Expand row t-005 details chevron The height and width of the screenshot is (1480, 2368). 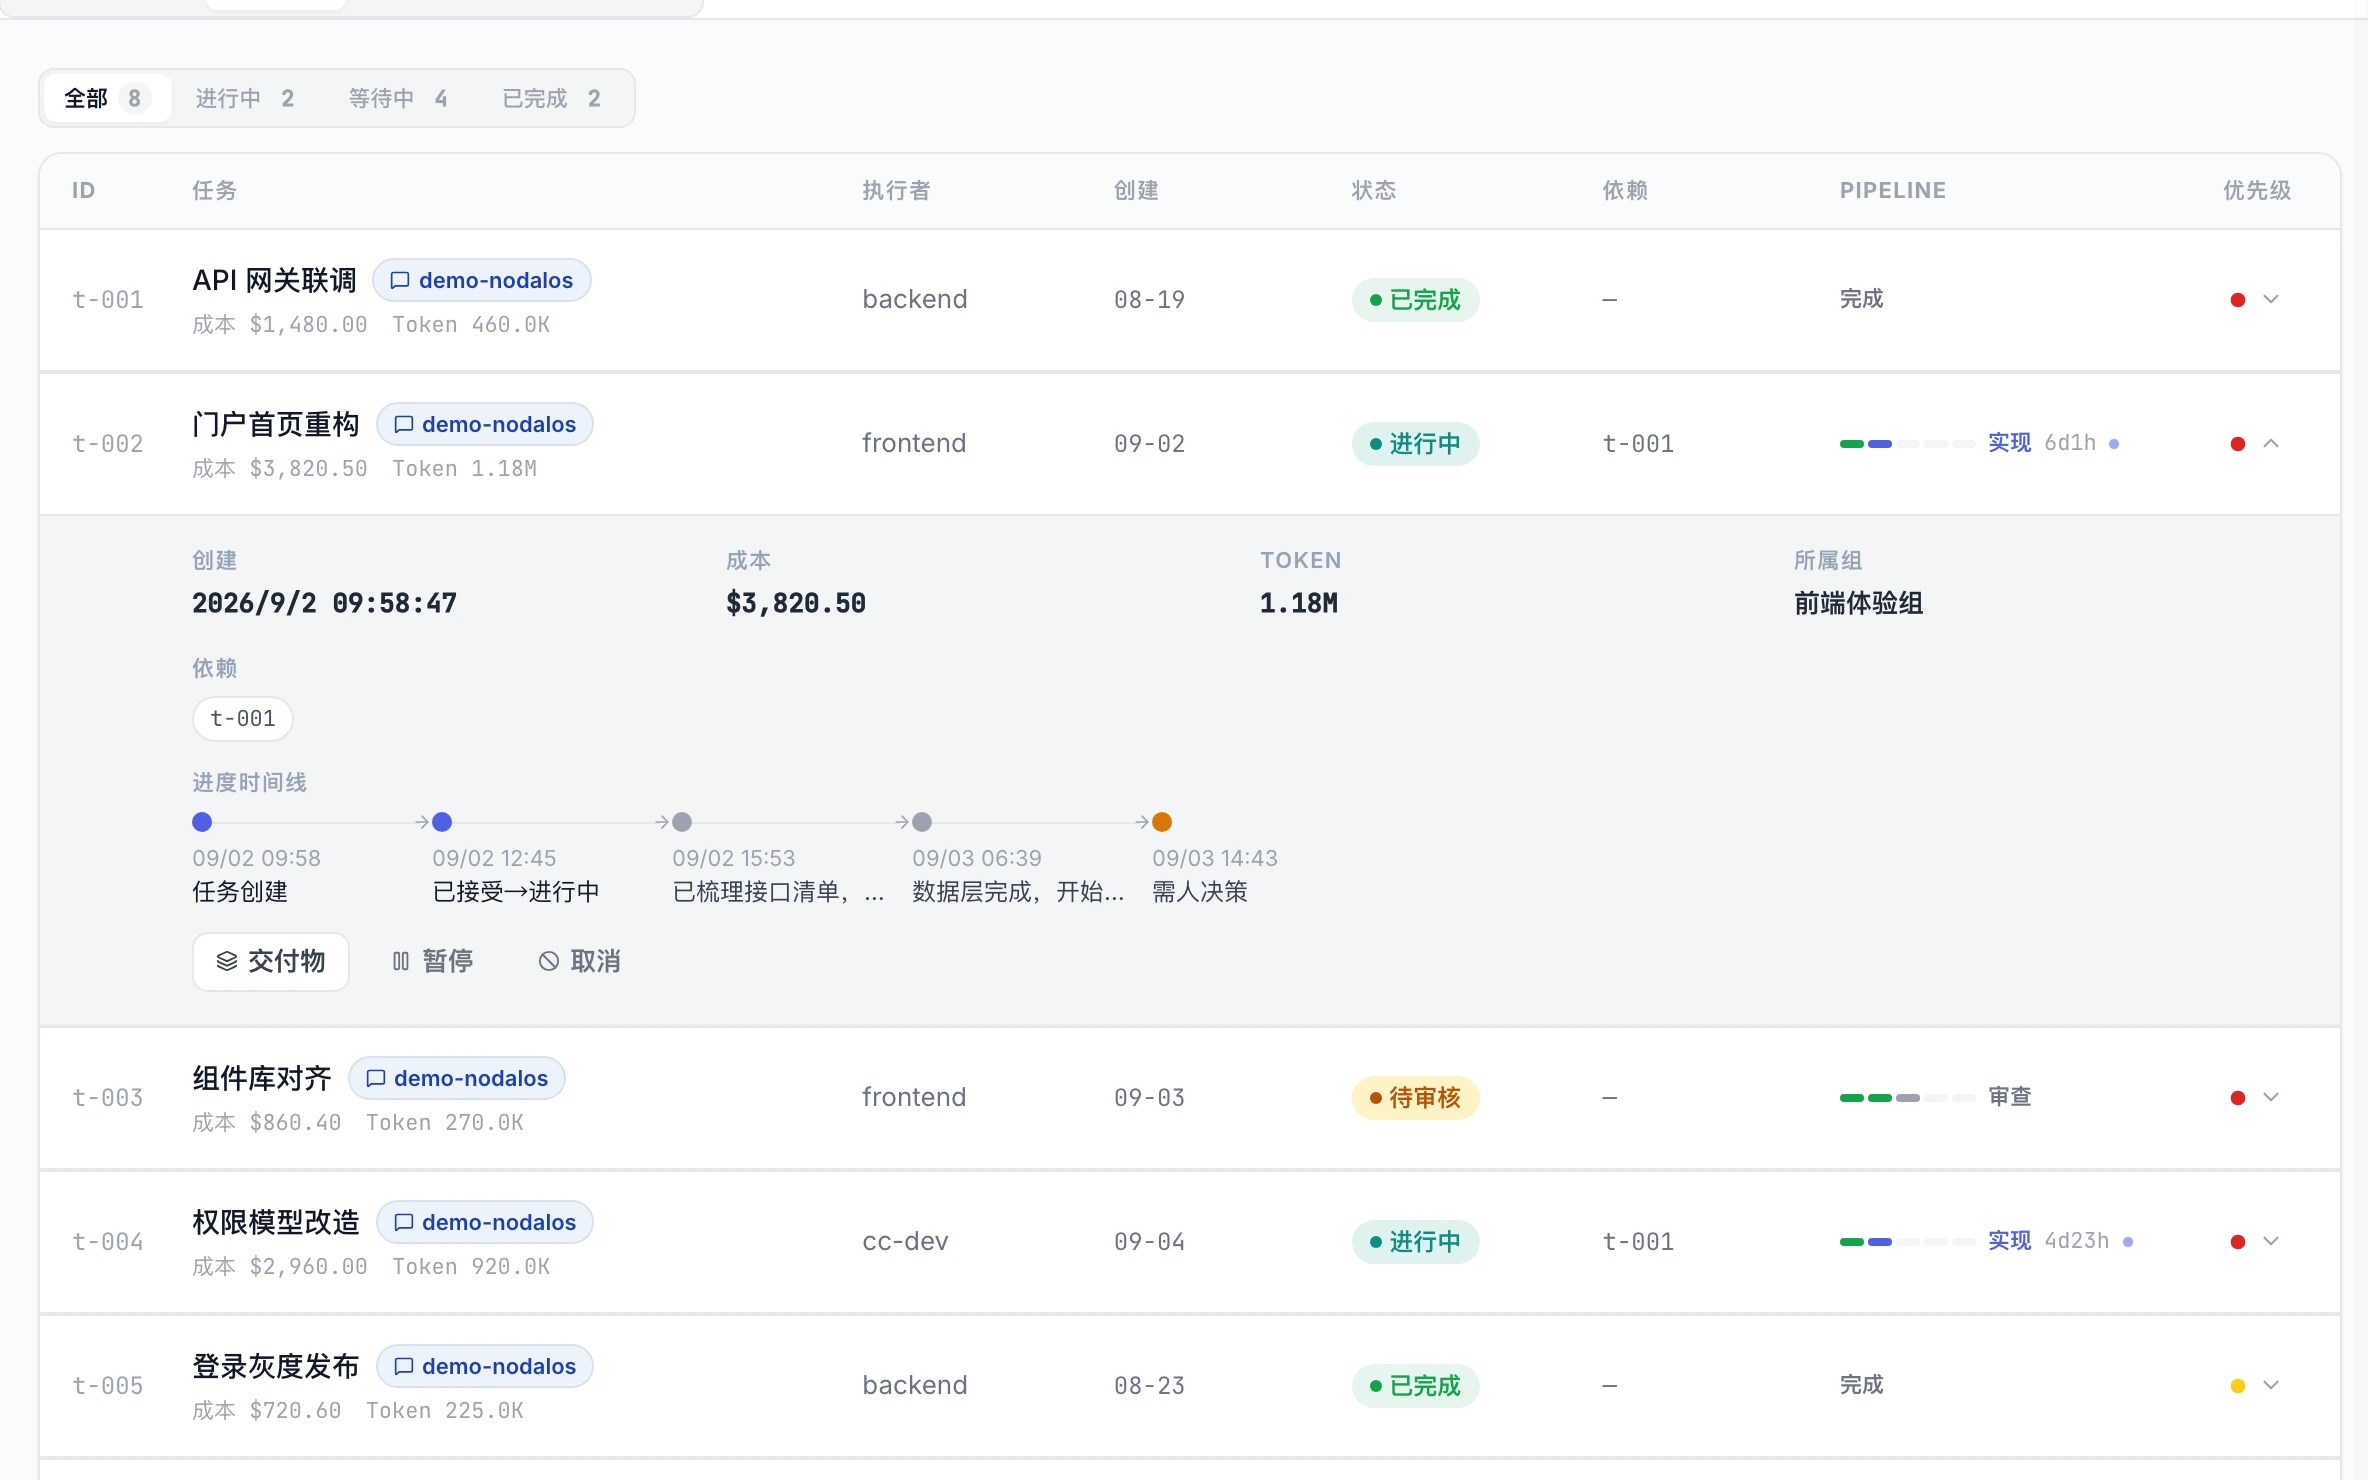[x=2271, y=1385]
